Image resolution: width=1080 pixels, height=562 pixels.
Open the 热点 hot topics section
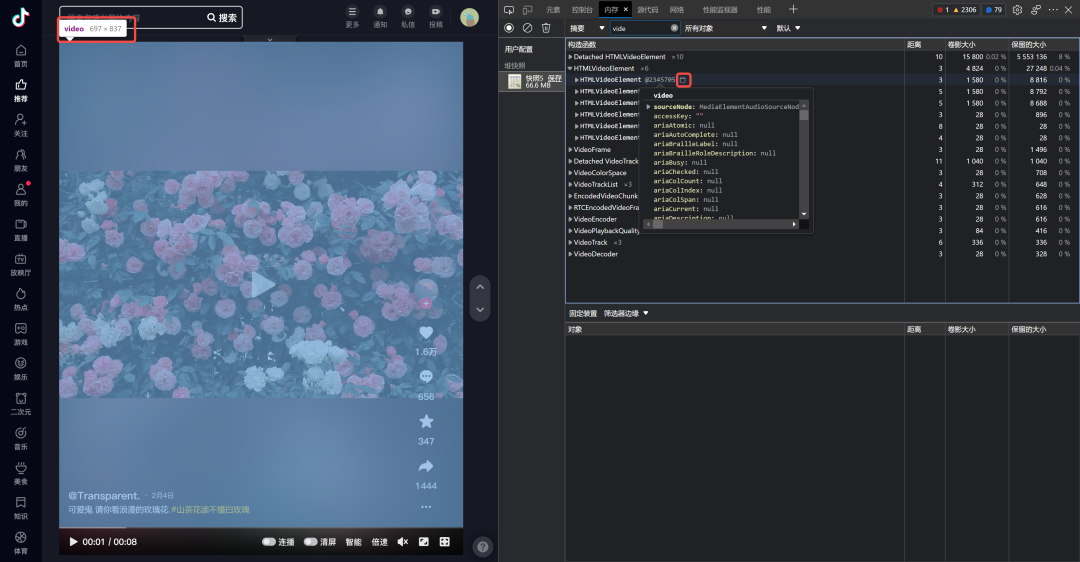(21, 299)
